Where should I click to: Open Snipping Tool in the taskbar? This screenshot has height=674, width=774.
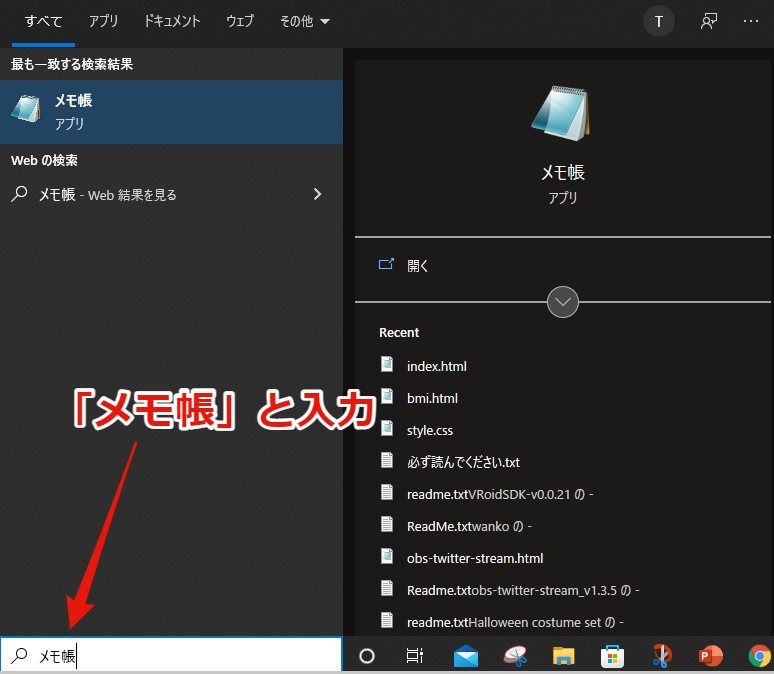514,656
